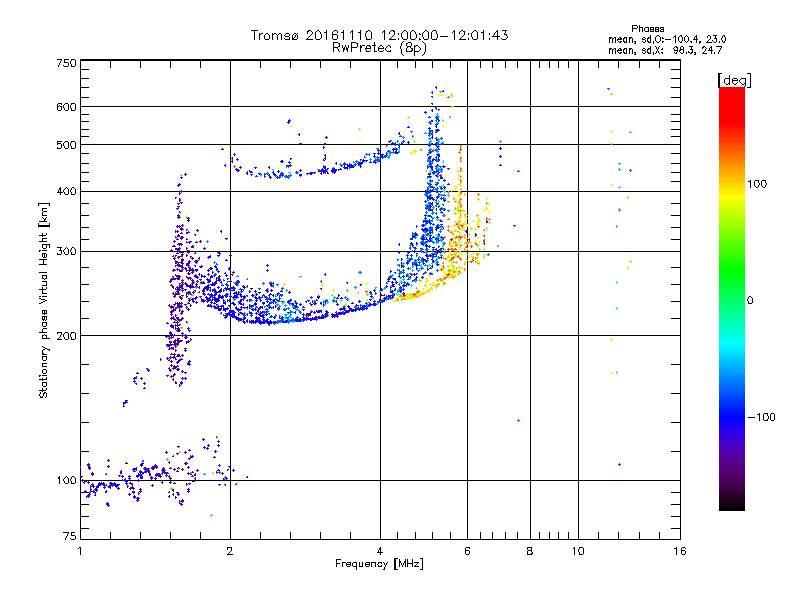Click the blue point near 12 MHz at 105 km
This screenshot has height=600, width=800.
[619, 464]
